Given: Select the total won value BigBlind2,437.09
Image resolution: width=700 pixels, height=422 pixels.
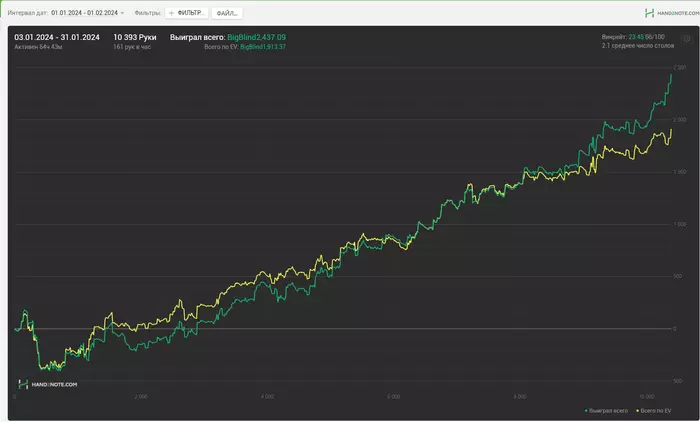Looking at the screenshot, I should (257, 38).
